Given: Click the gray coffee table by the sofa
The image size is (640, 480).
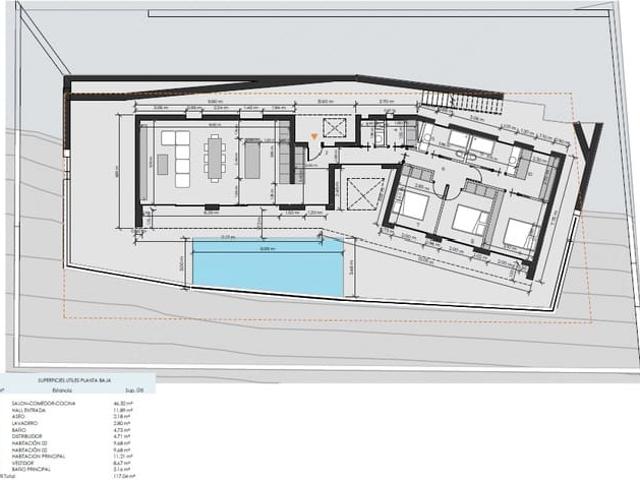Looking at the screenshot, I should tap(162, 164).
